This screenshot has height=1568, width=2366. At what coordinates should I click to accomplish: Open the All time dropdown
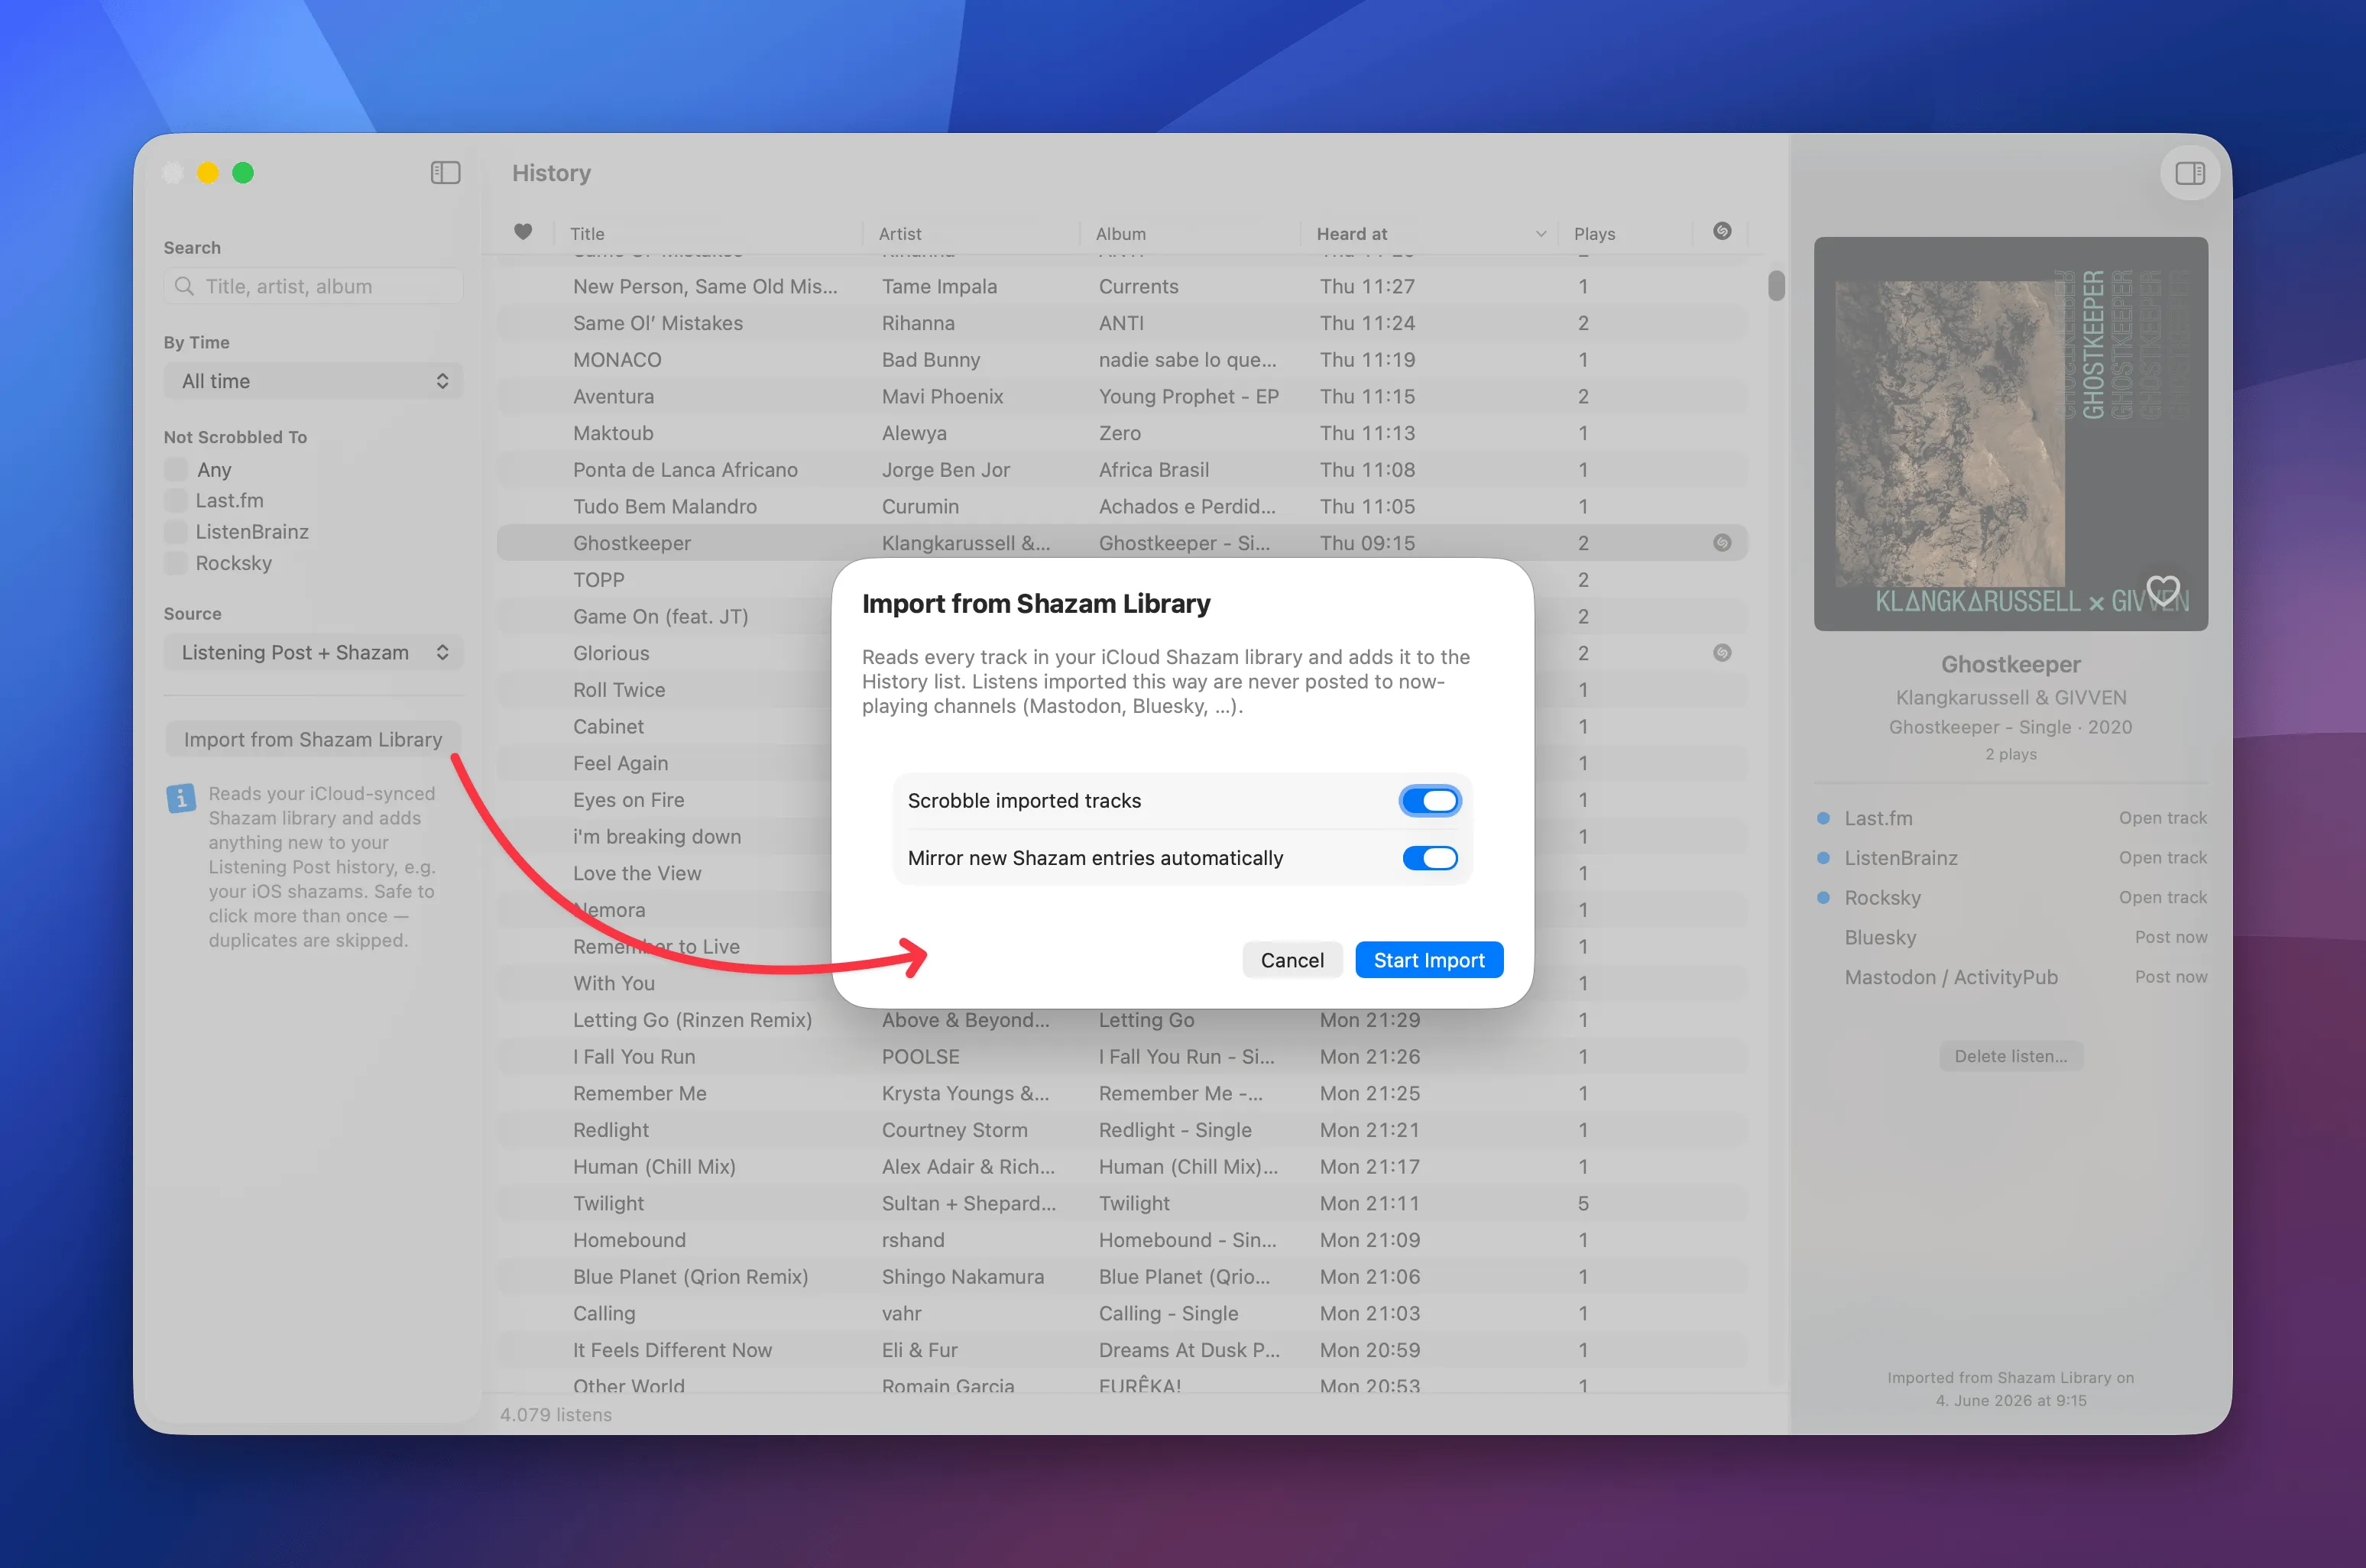313,381
